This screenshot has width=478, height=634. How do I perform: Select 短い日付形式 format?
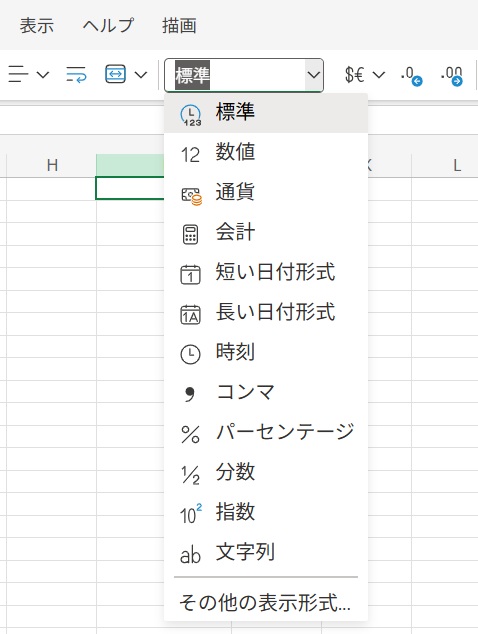266,273
